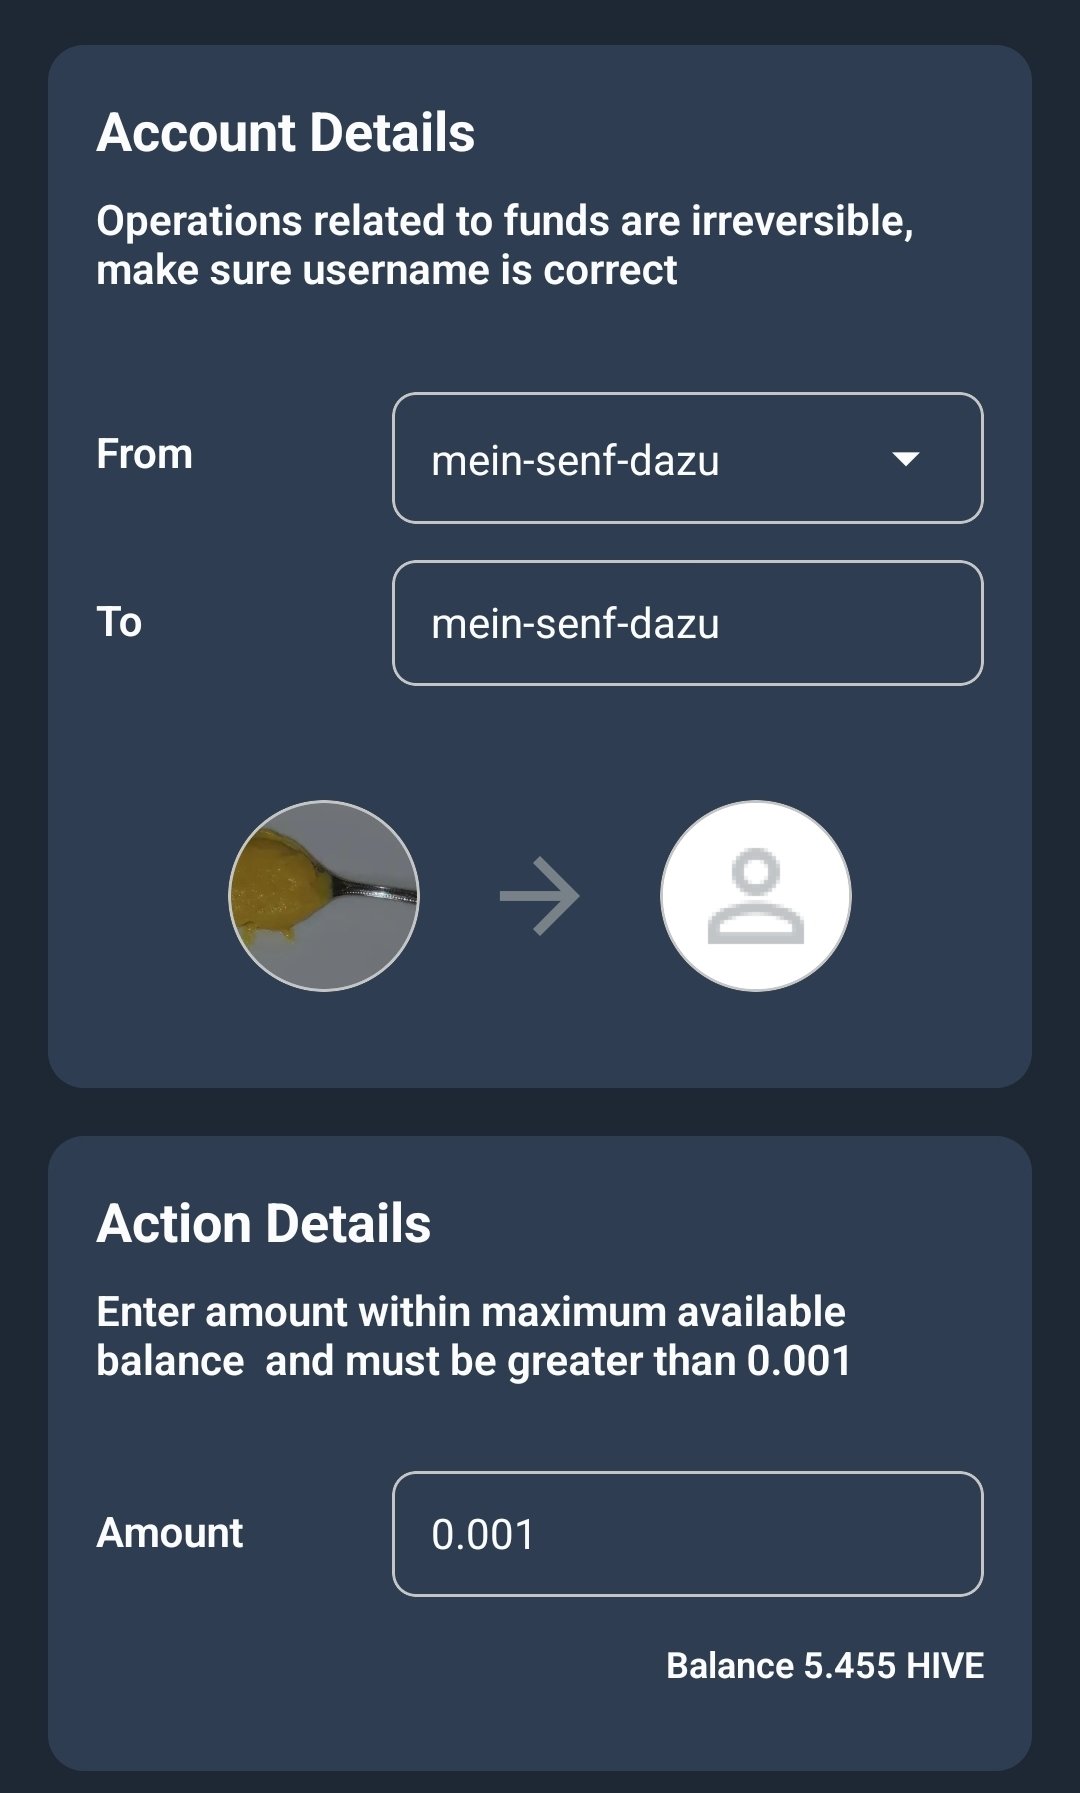Tap the Balance 5.455 HIVE text

pyautogui.click(x=824, y=1665)
